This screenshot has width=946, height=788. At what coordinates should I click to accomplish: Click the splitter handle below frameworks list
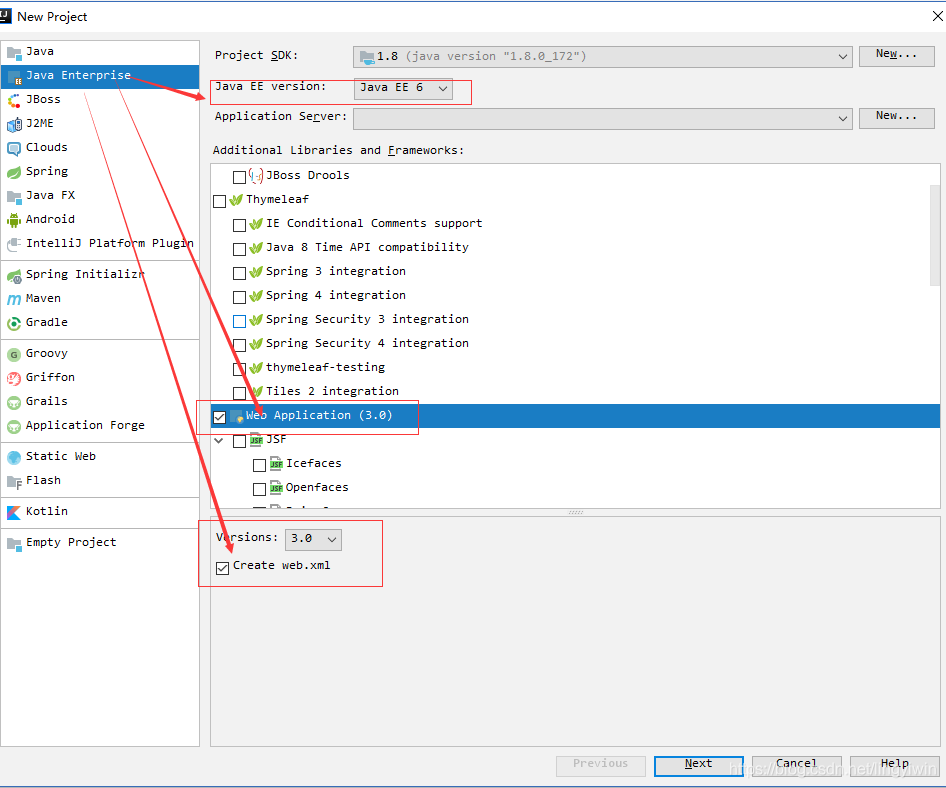pyautogui.click(x=576, y=512)
